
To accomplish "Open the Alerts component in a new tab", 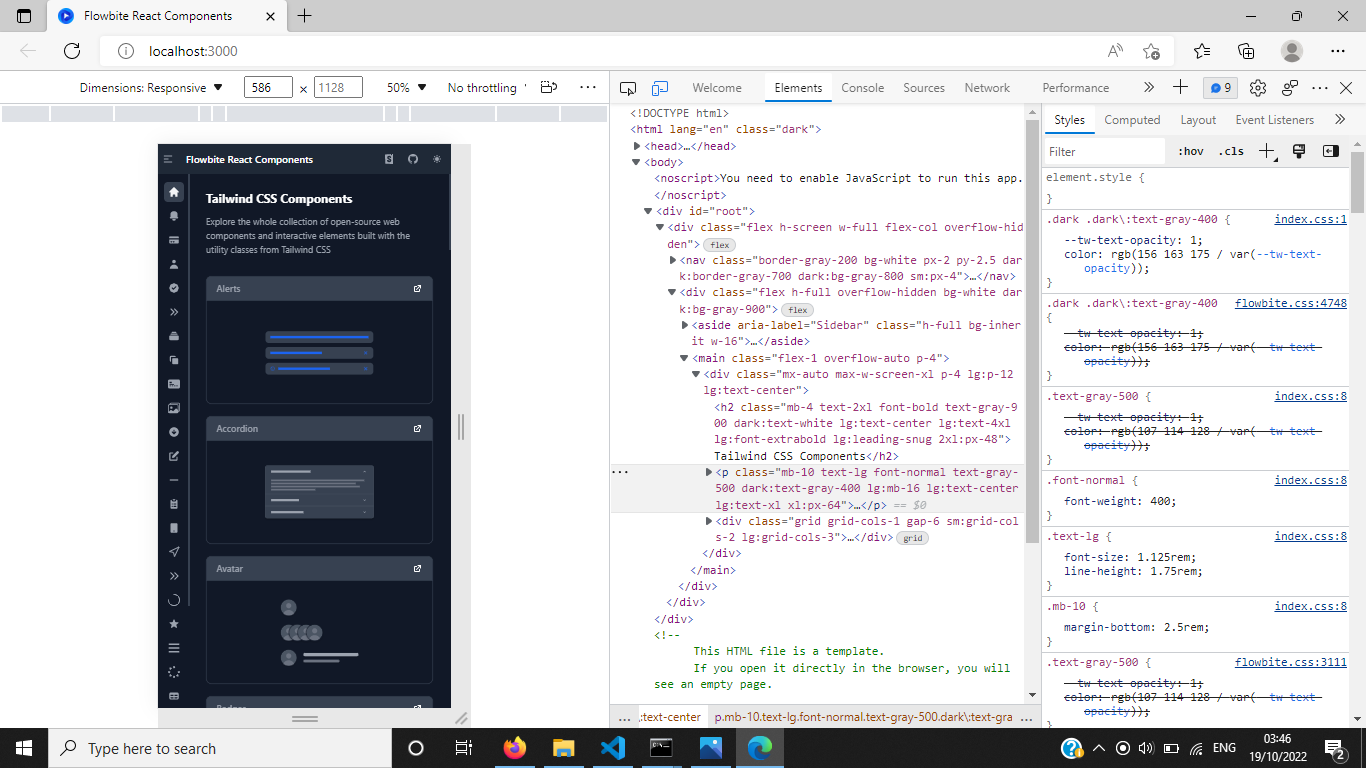I will (417, 288).
